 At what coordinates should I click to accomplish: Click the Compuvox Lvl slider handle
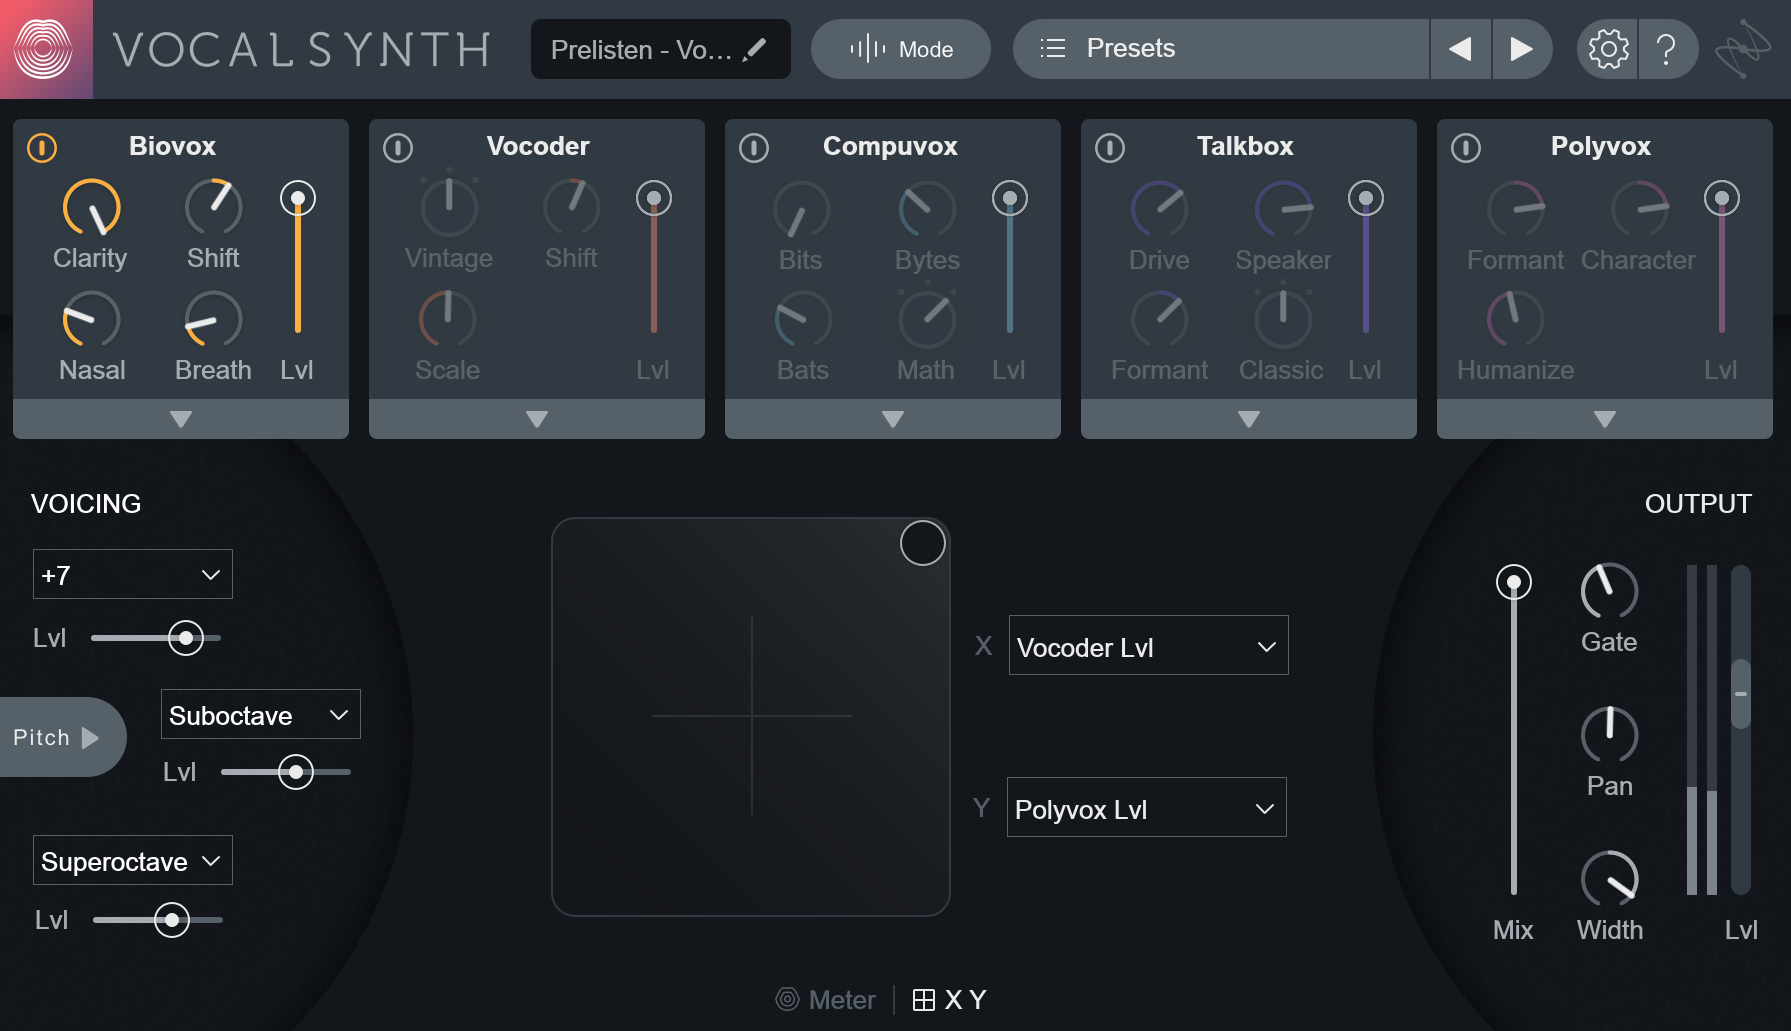pos(1010,198)
